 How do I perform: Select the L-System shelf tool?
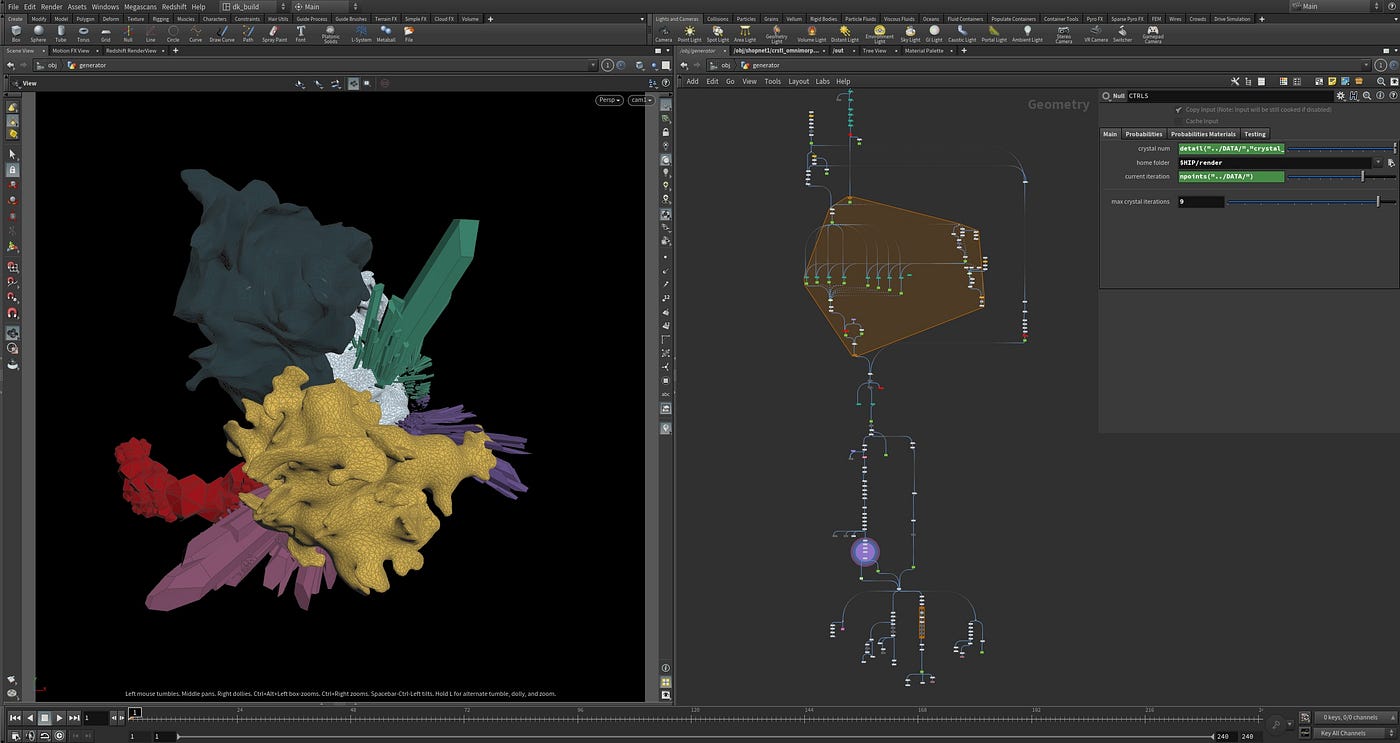[361, 34]
